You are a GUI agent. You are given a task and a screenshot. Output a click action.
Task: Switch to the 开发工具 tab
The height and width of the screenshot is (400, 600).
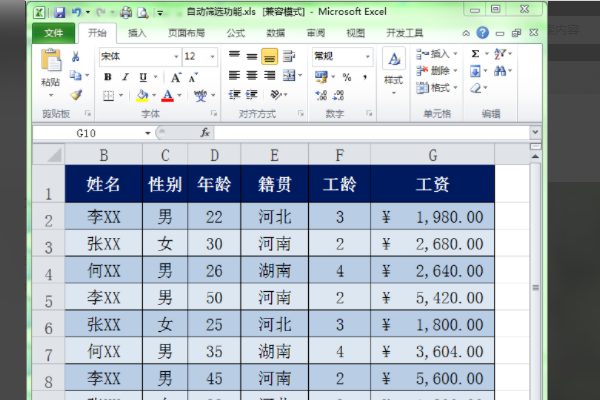click(x=404, y=33)
